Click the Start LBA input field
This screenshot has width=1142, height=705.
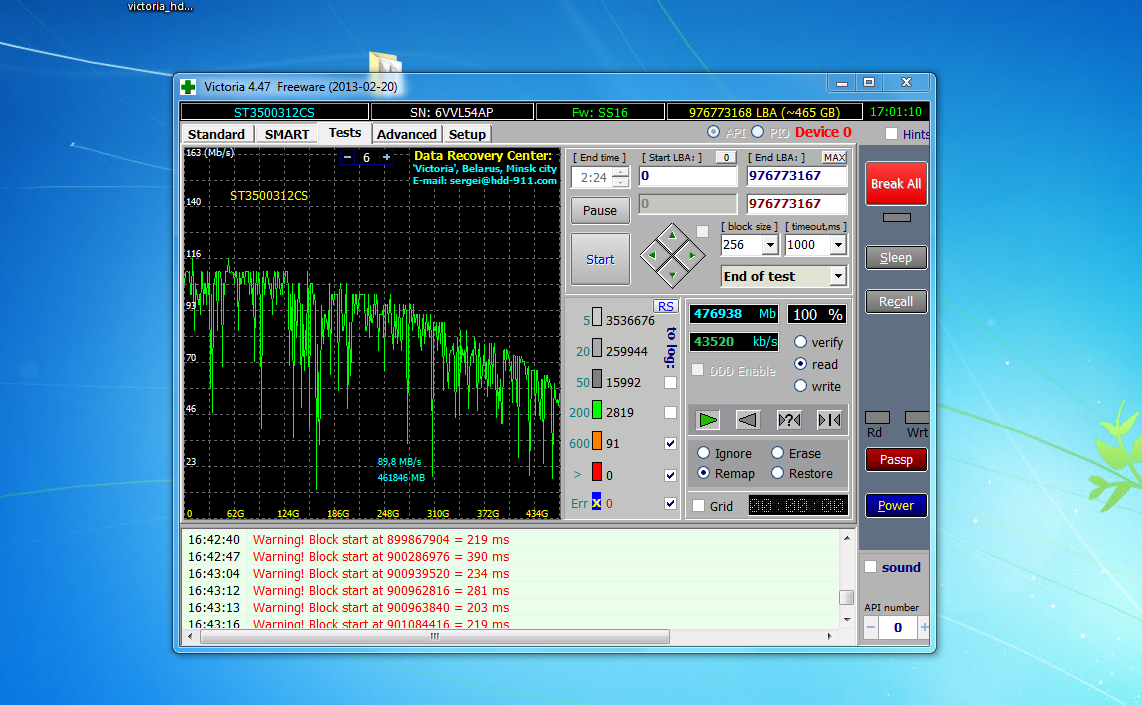click(688, 176)
